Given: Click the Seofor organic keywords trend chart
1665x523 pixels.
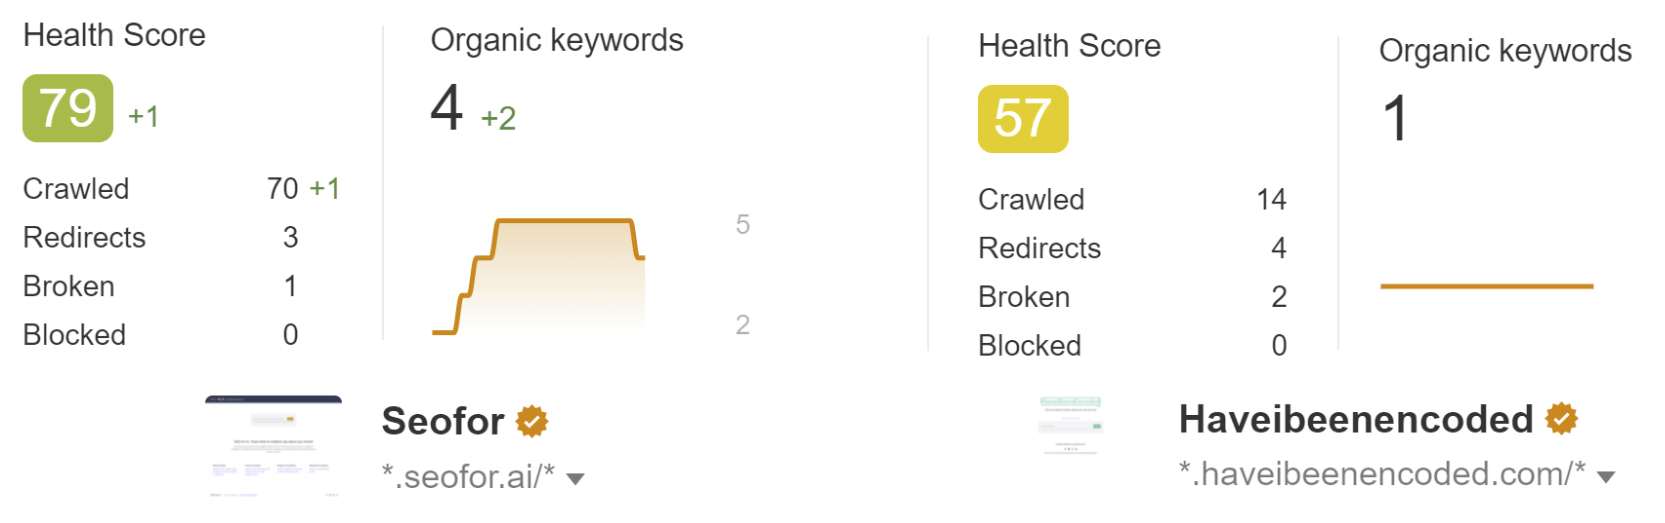Looking at the screenshot, I should coord(538,275).
